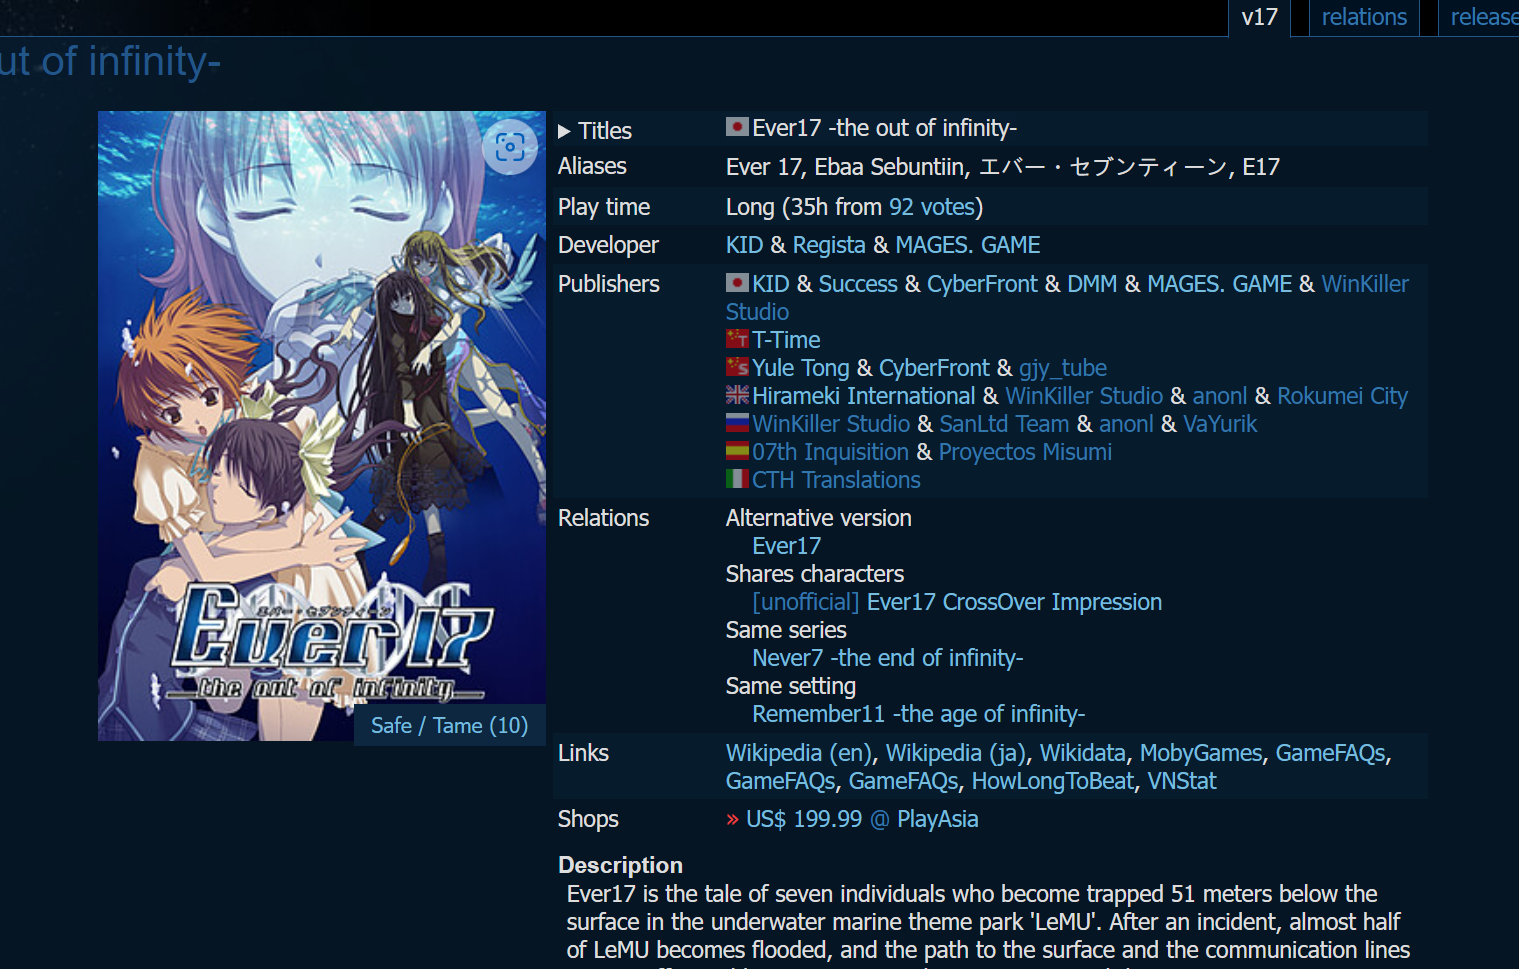Viewport: 1519px width, 969px height.
Task: Click the Italian flag beside CTH Translations
Action: pos(737,479)
